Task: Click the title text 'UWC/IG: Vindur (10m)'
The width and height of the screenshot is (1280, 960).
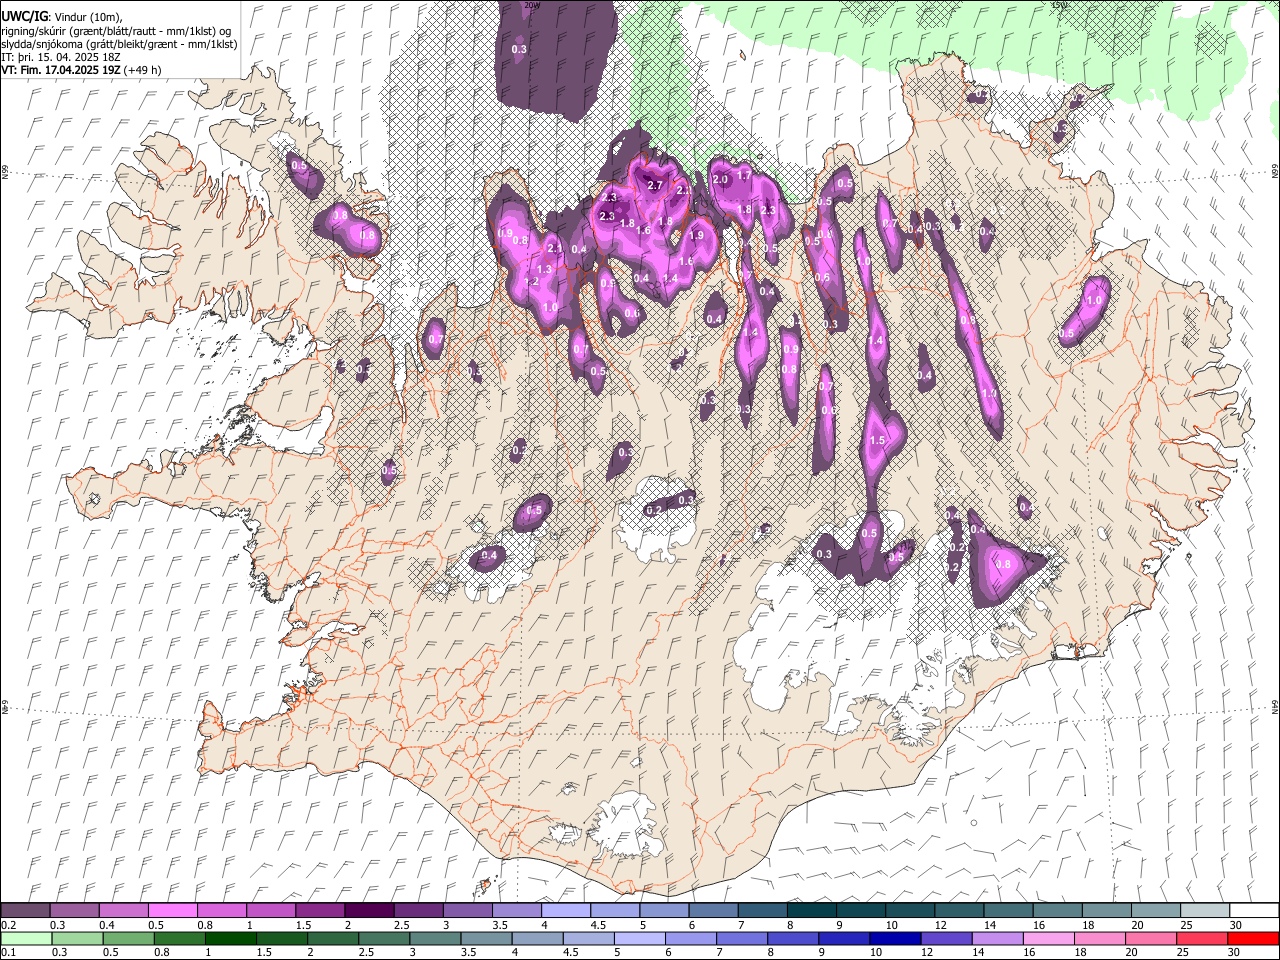Action: (x=61, y=17)
